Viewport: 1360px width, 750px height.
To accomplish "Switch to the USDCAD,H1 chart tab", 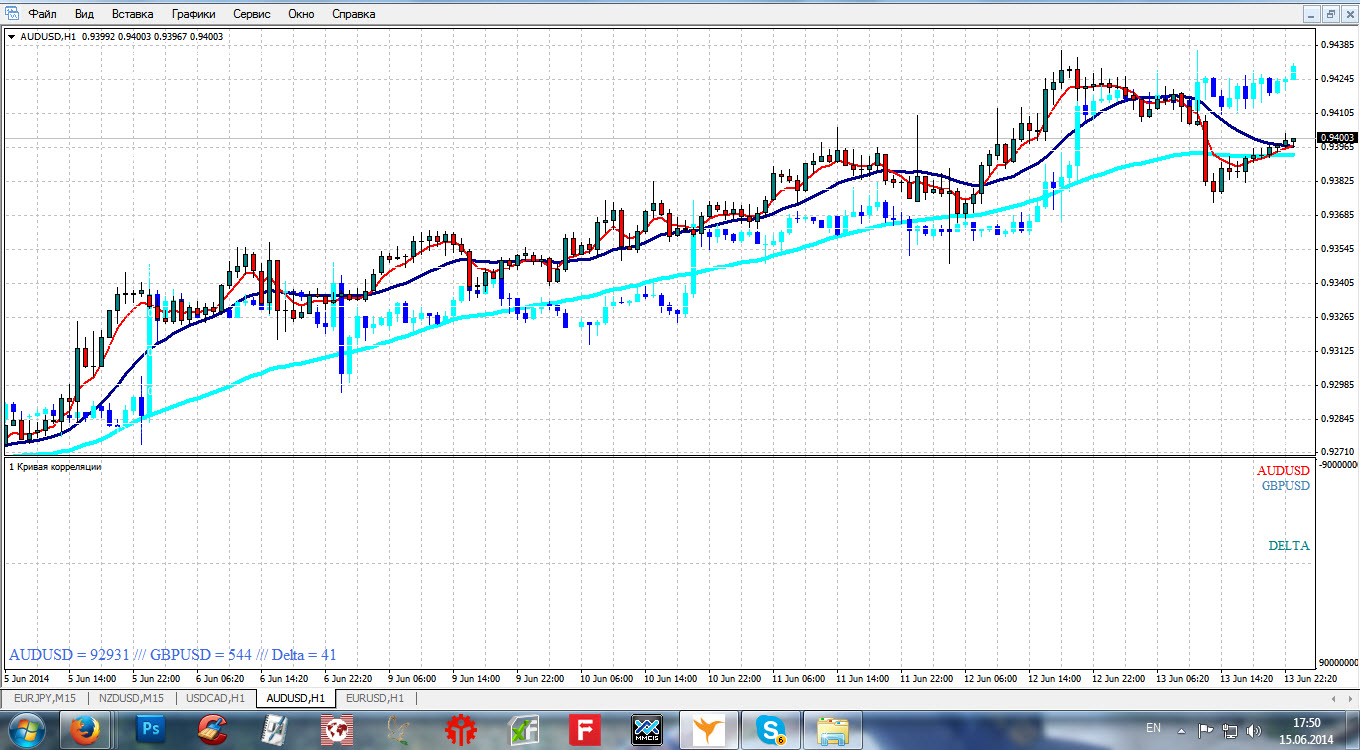I will [214, 698].
